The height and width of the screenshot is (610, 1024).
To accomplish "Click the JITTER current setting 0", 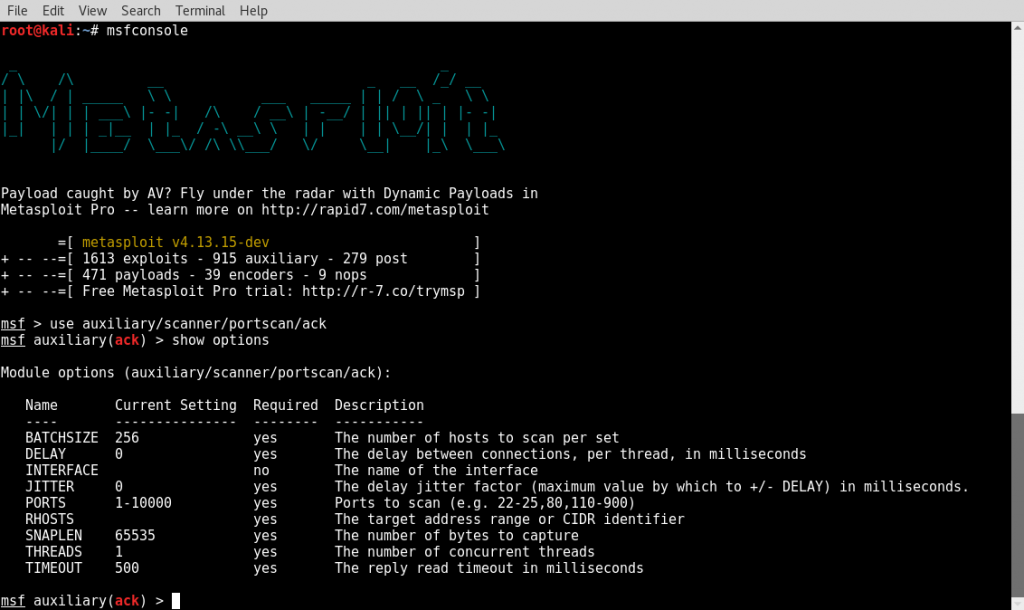I will (119, 487).
